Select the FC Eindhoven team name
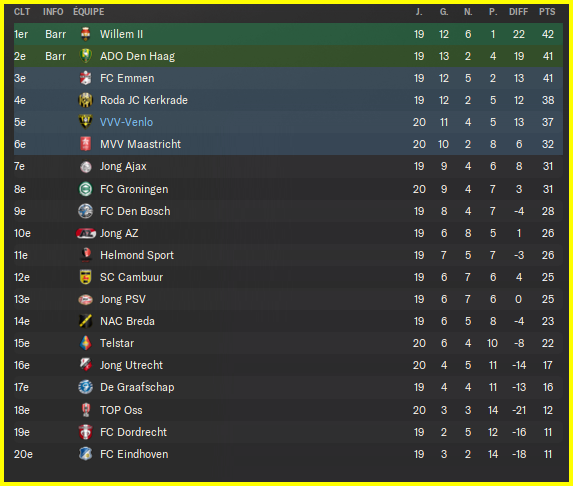 (134, 454)
